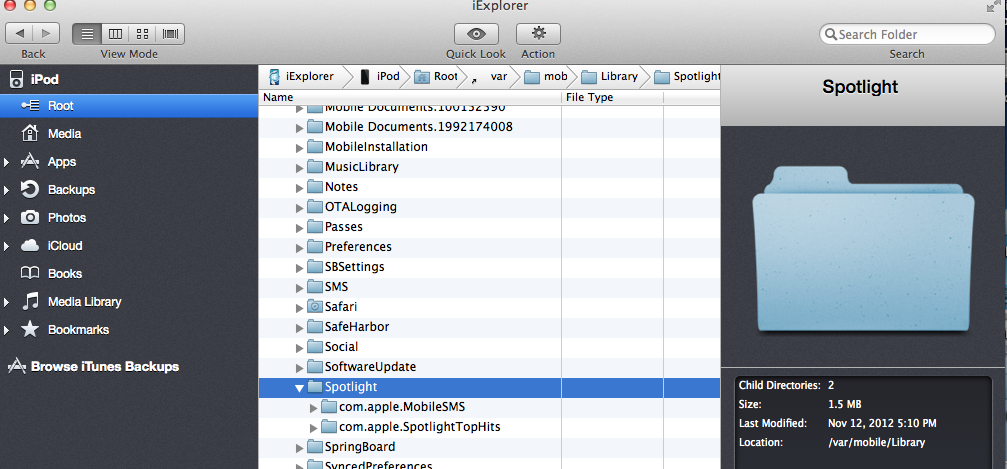This screenshot has width=1007, height=469.
Task: Go to Root in breadcrumb path
Action: pyautogui.click(x=436, y=76)
